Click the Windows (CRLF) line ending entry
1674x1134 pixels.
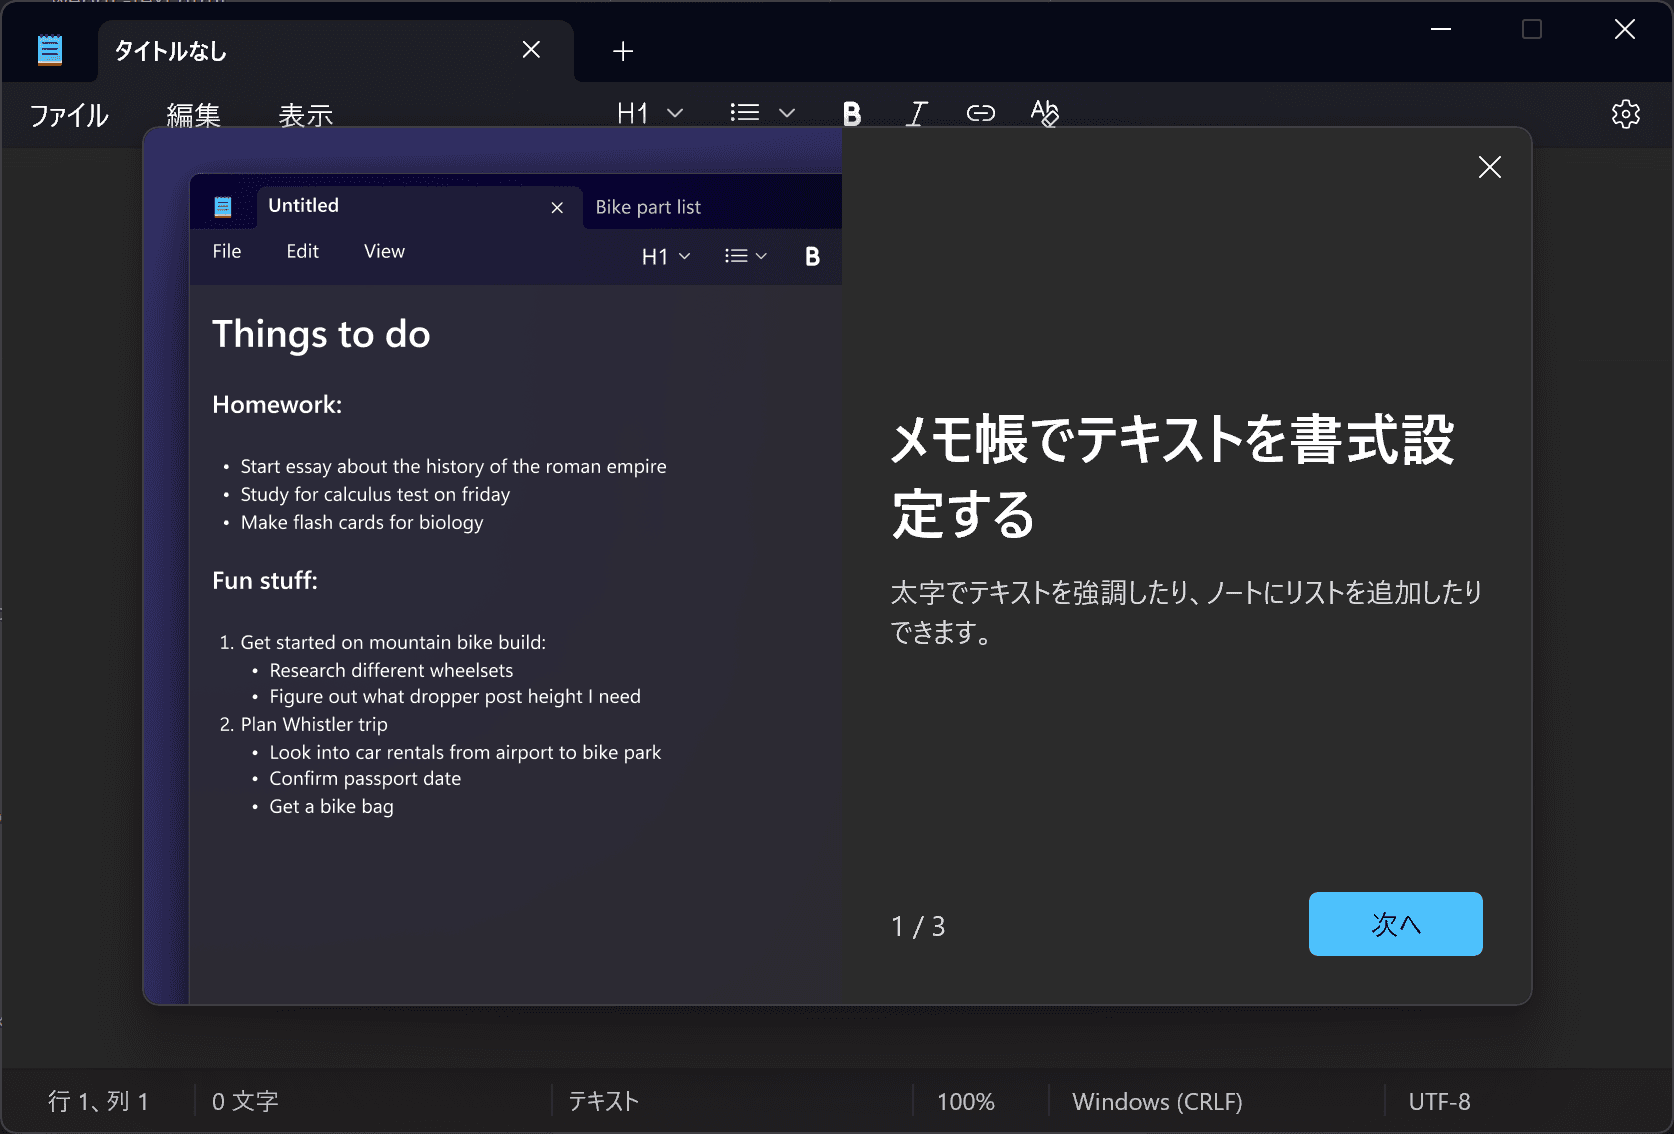coord(1158,1101)
